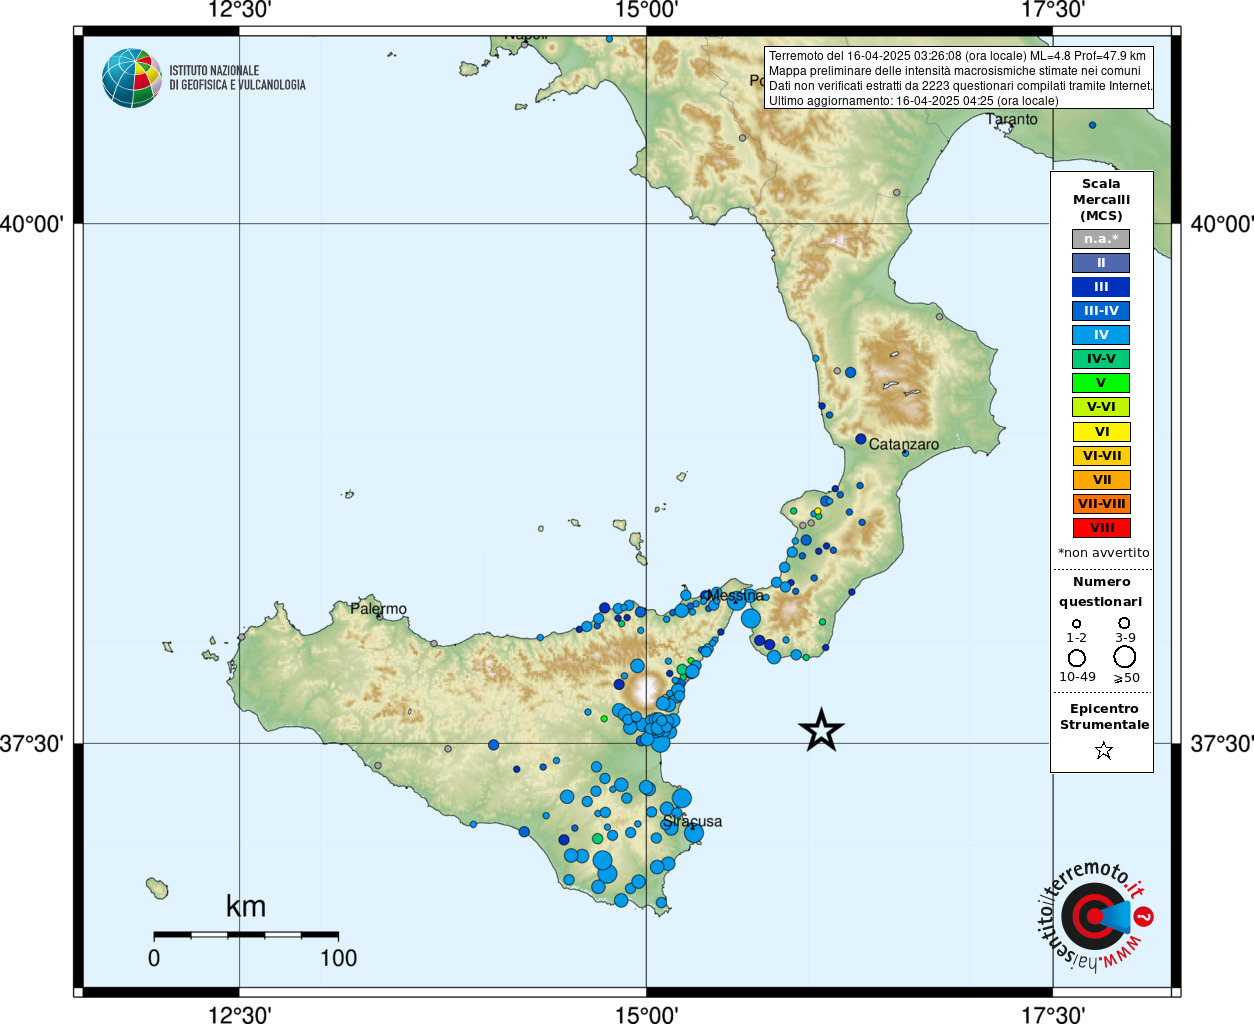The image size is (1254, 1024).
Task: Click the earthquake info text box
Action: coord(959,78)
